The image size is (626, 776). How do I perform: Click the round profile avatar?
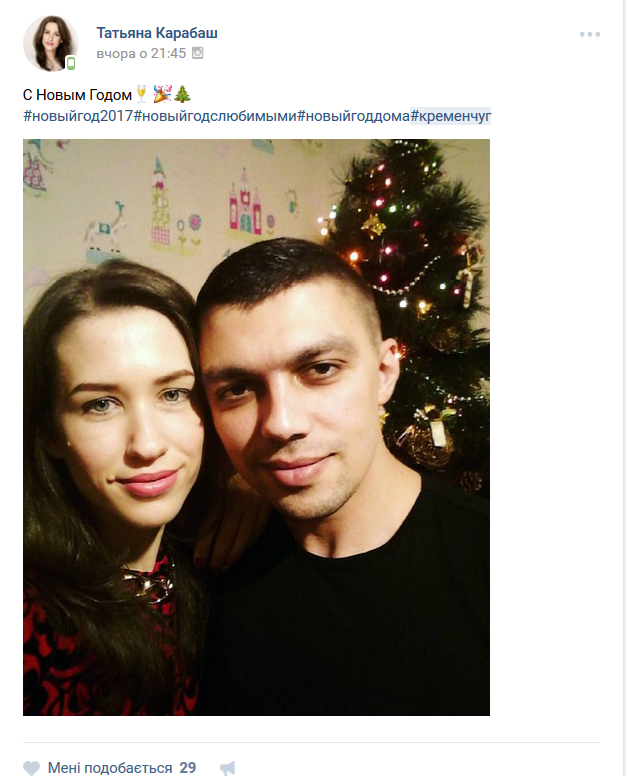[50, 43]
